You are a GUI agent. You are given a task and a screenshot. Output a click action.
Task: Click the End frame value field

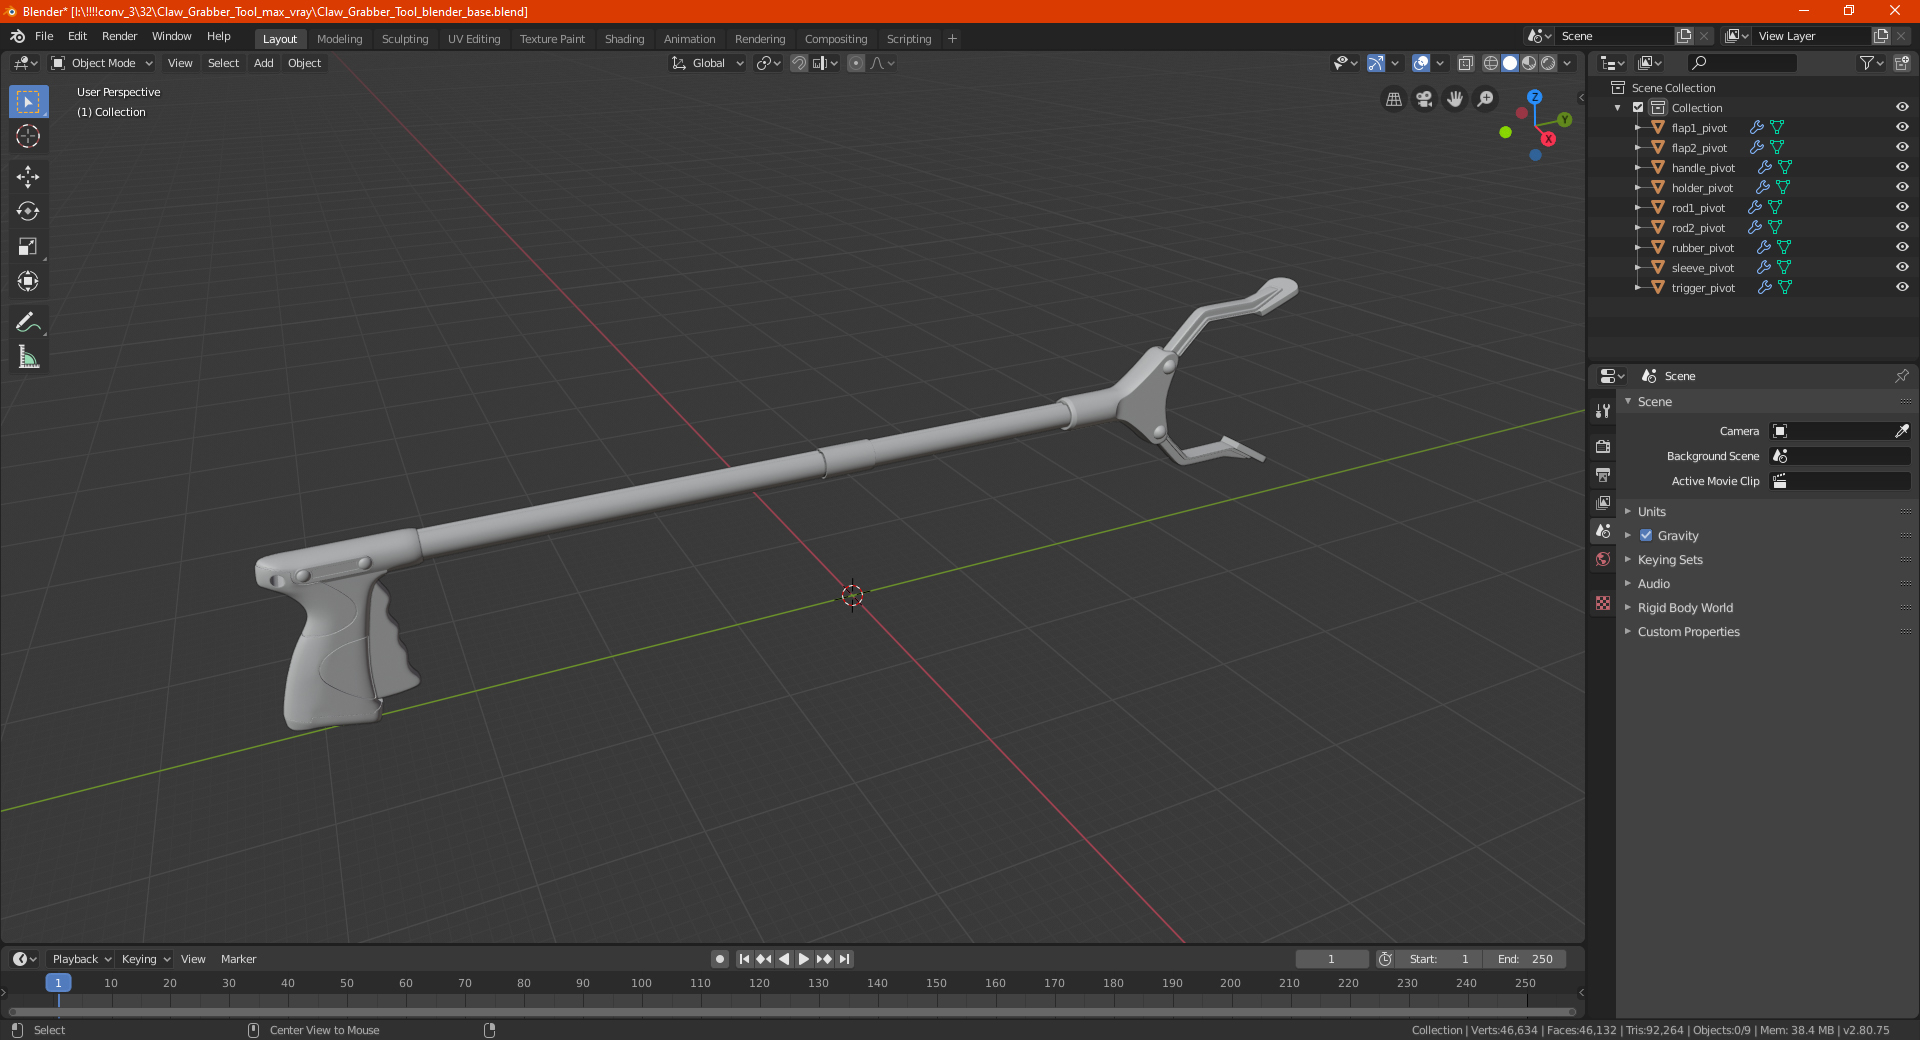1525,959
